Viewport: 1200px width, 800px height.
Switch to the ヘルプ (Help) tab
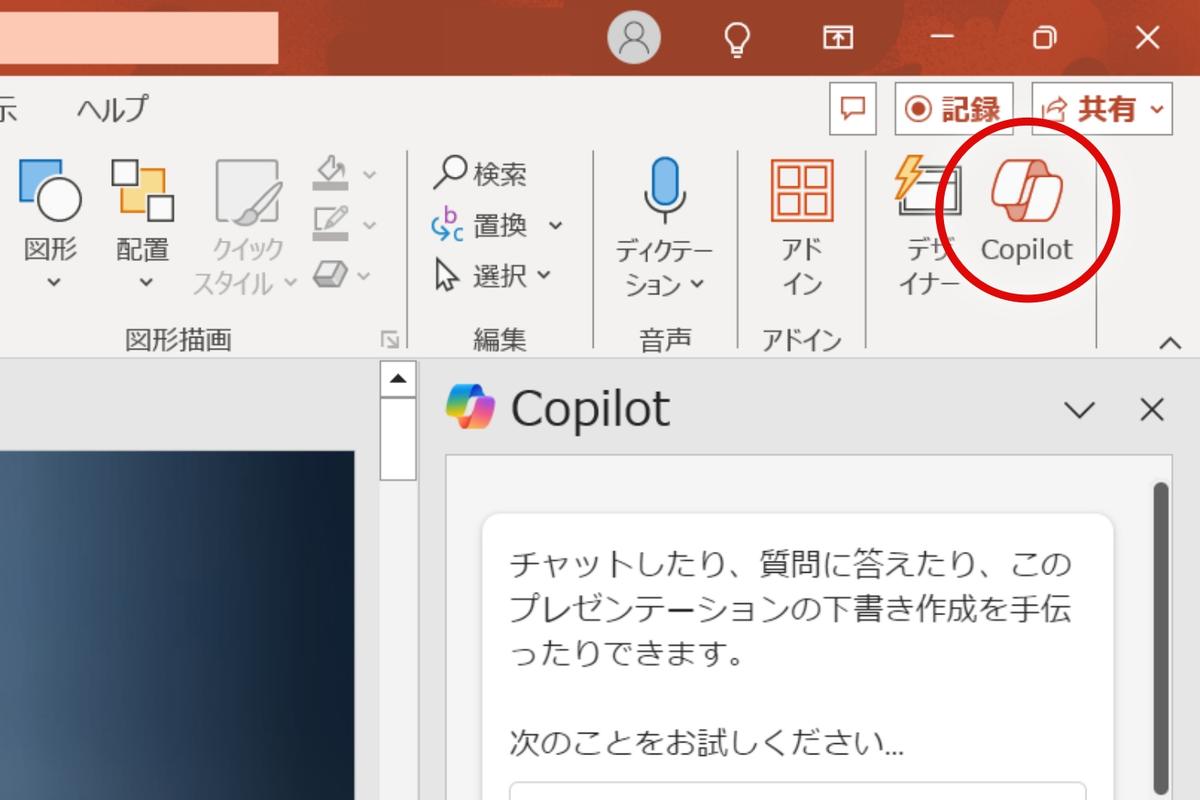(110, 107)
